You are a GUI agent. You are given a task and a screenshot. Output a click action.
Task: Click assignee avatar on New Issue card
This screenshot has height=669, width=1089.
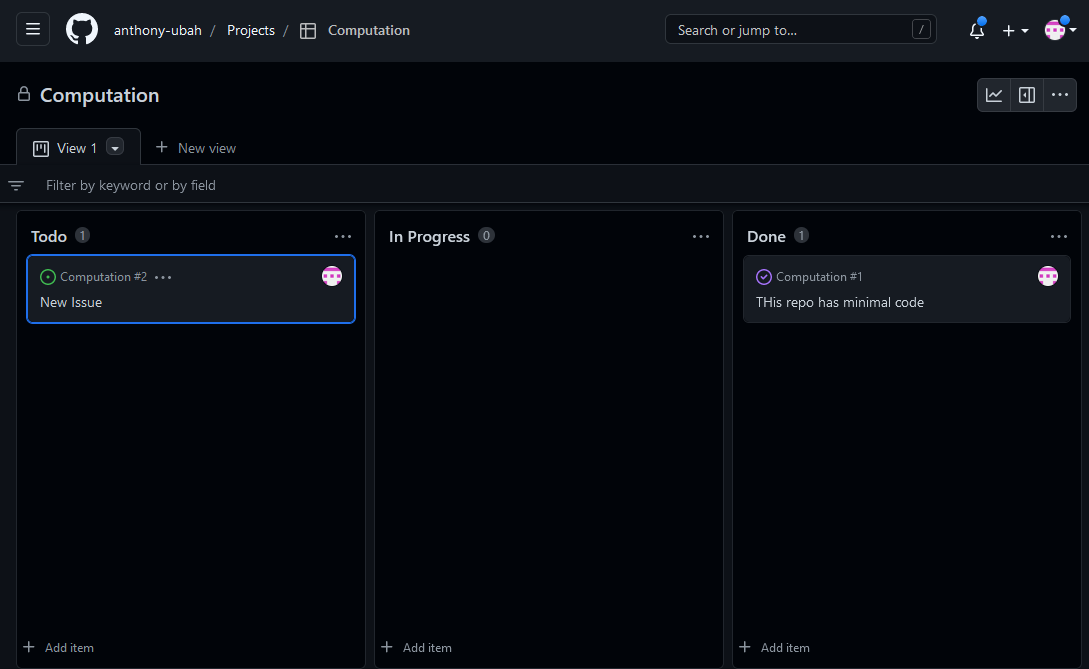click(x=332, y=276)
